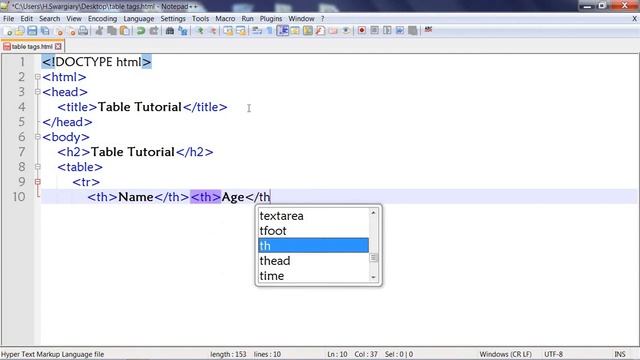The width and height of the screenshot is (640, 360).
Task: Toggle Function List panel icon
Action: click(x=320, y=31)
